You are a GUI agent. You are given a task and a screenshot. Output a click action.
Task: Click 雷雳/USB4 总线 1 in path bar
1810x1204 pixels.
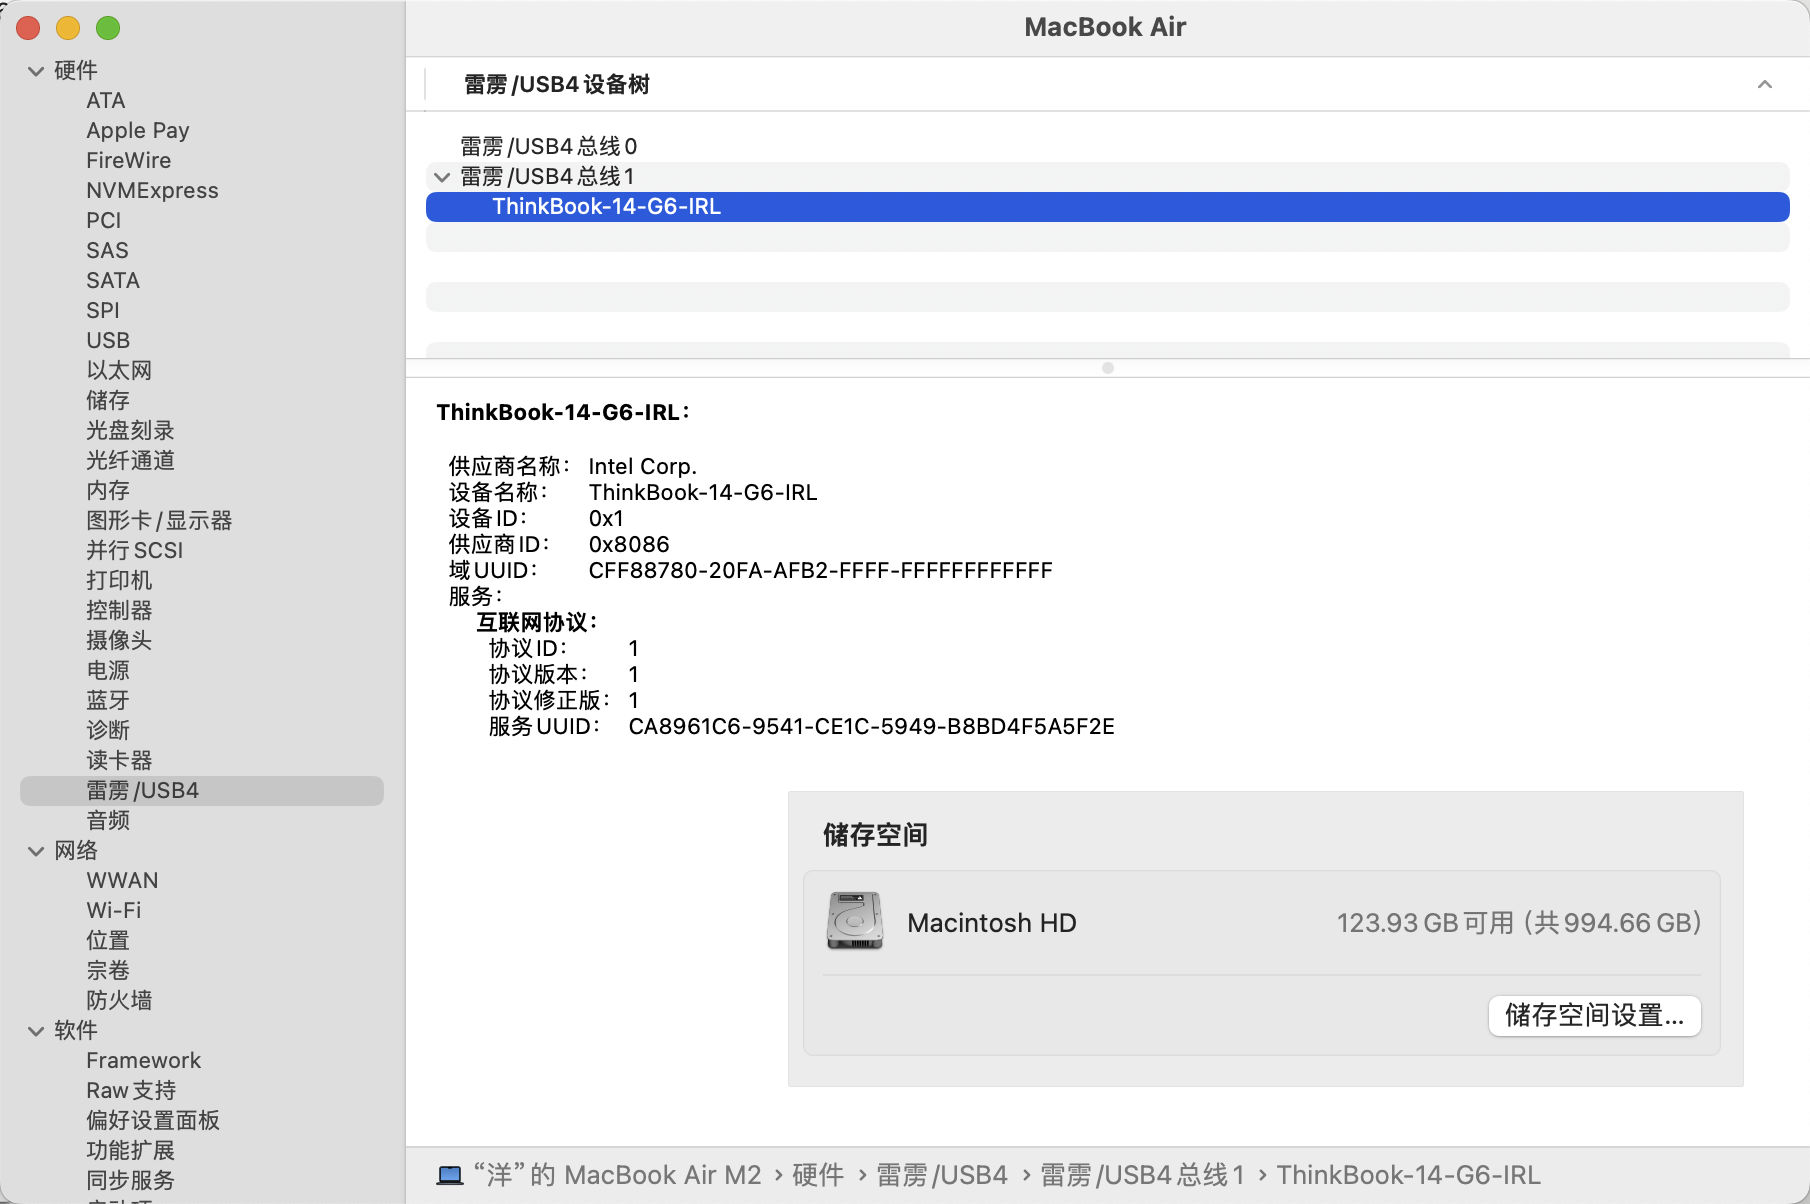point(1142,1175)
